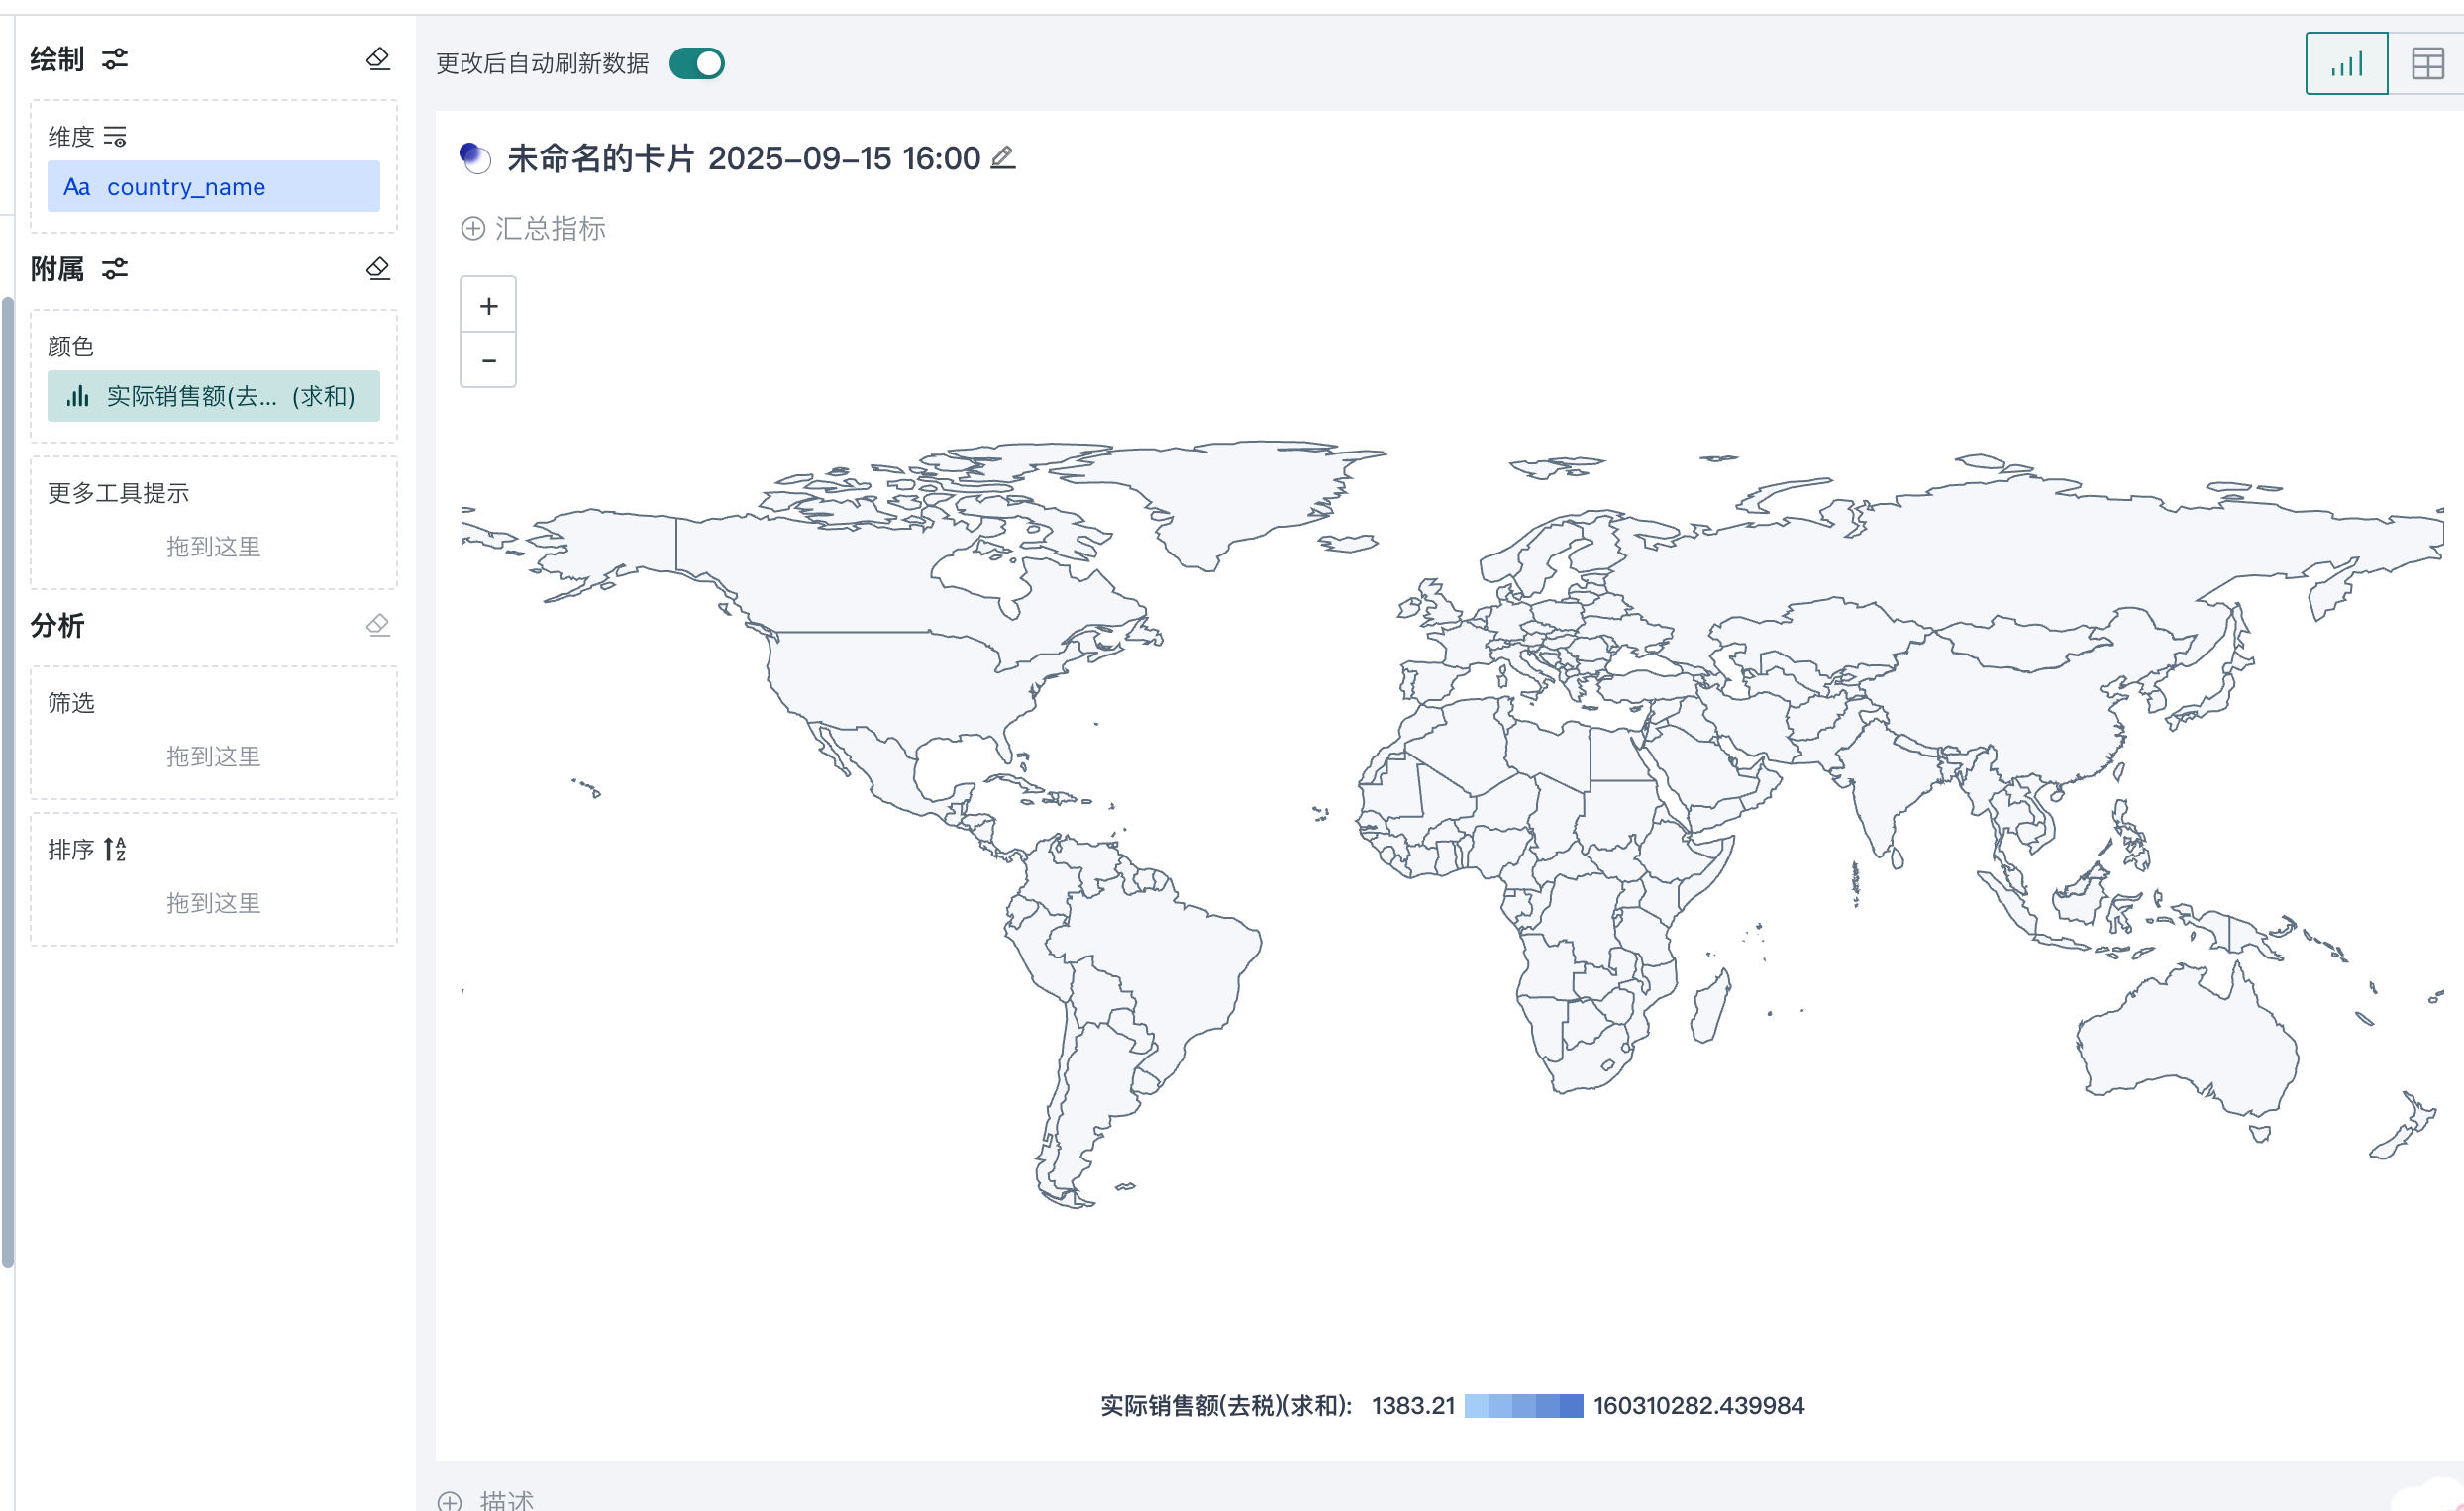This screenshot has width=2464, height=1511.
Task: Click the left panel vertical scrollbar
Action: 8,782
